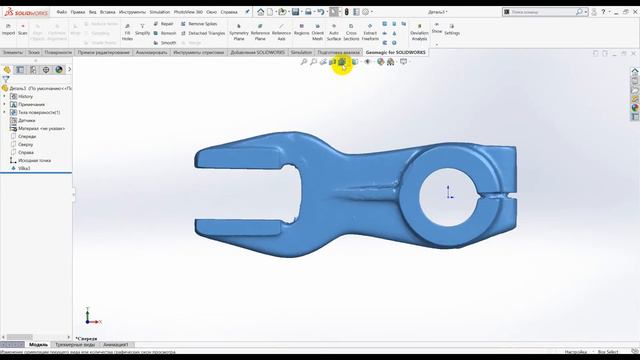The height and width of the screenshot is (360, 640).
Task: Open the PhotoView 360 menu
Action: [188, 12]
